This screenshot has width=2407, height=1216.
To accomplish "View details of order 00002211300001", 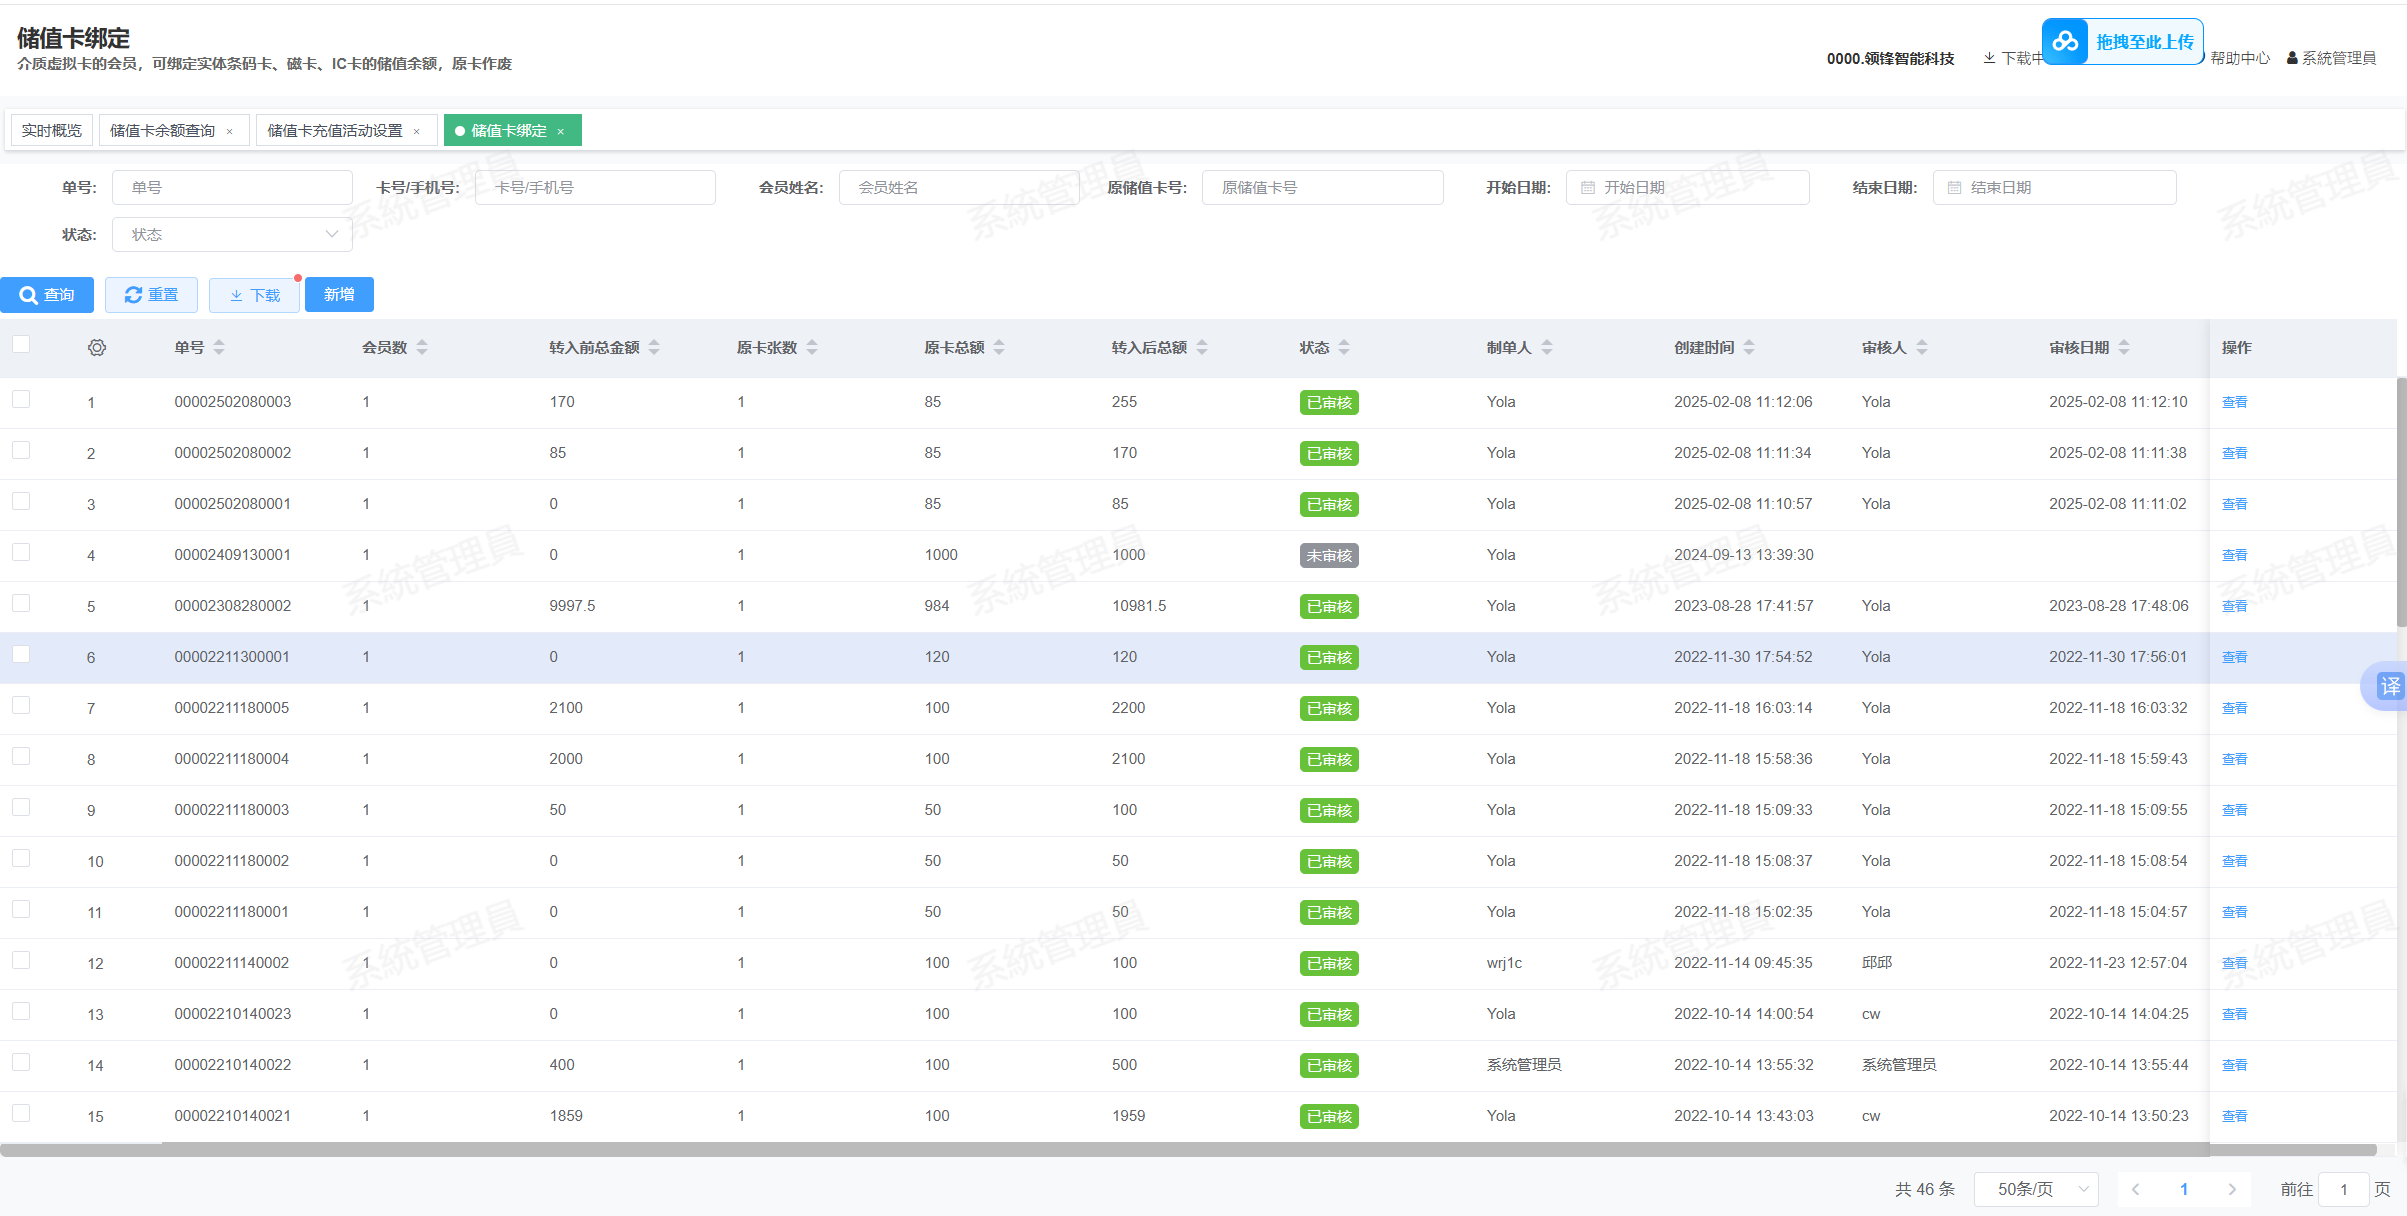I will pos(2234,657).
